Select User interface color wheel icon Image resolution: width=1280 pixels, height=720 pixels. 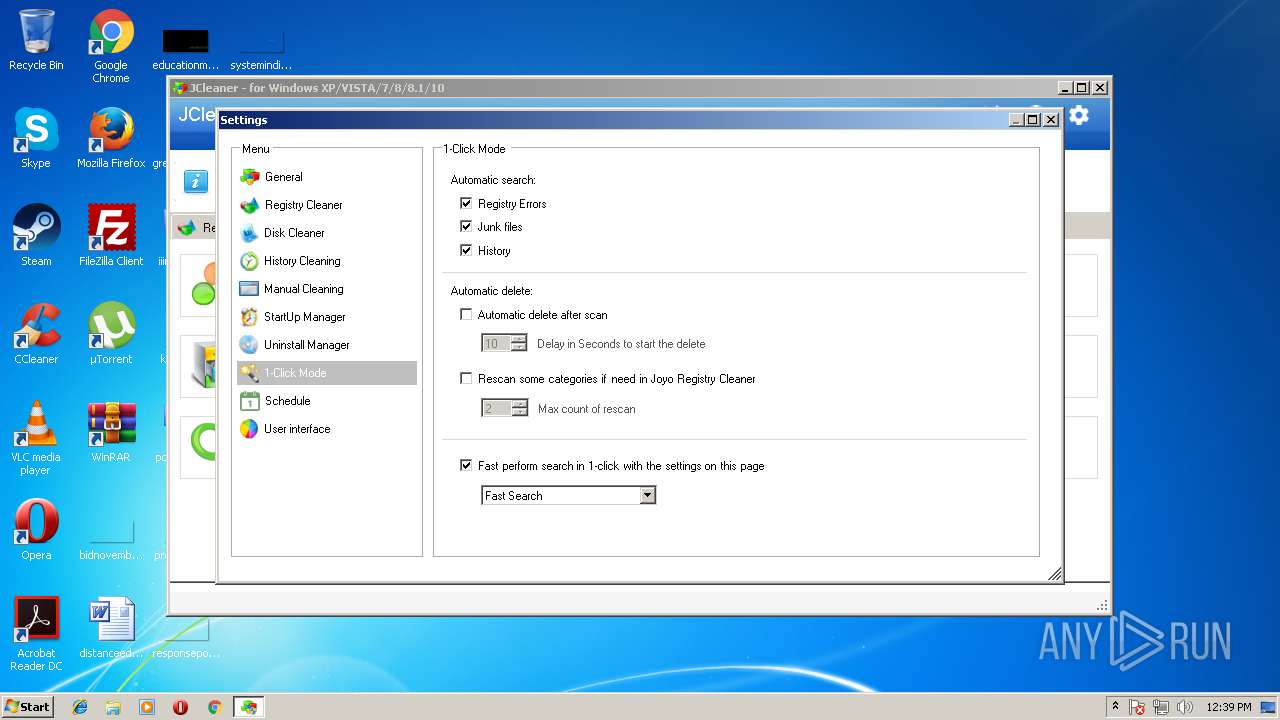click(249, 429)
